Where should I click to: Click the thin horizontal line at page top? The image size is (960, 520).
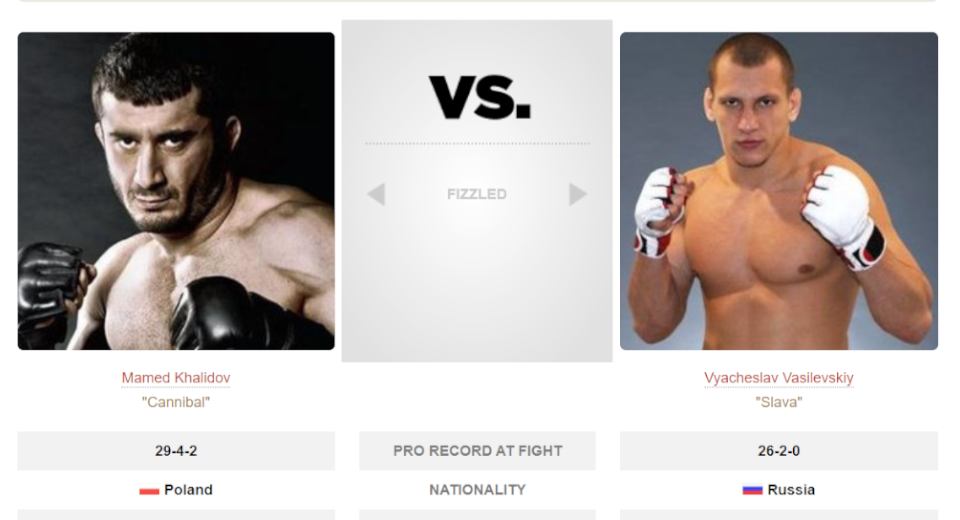477,1
